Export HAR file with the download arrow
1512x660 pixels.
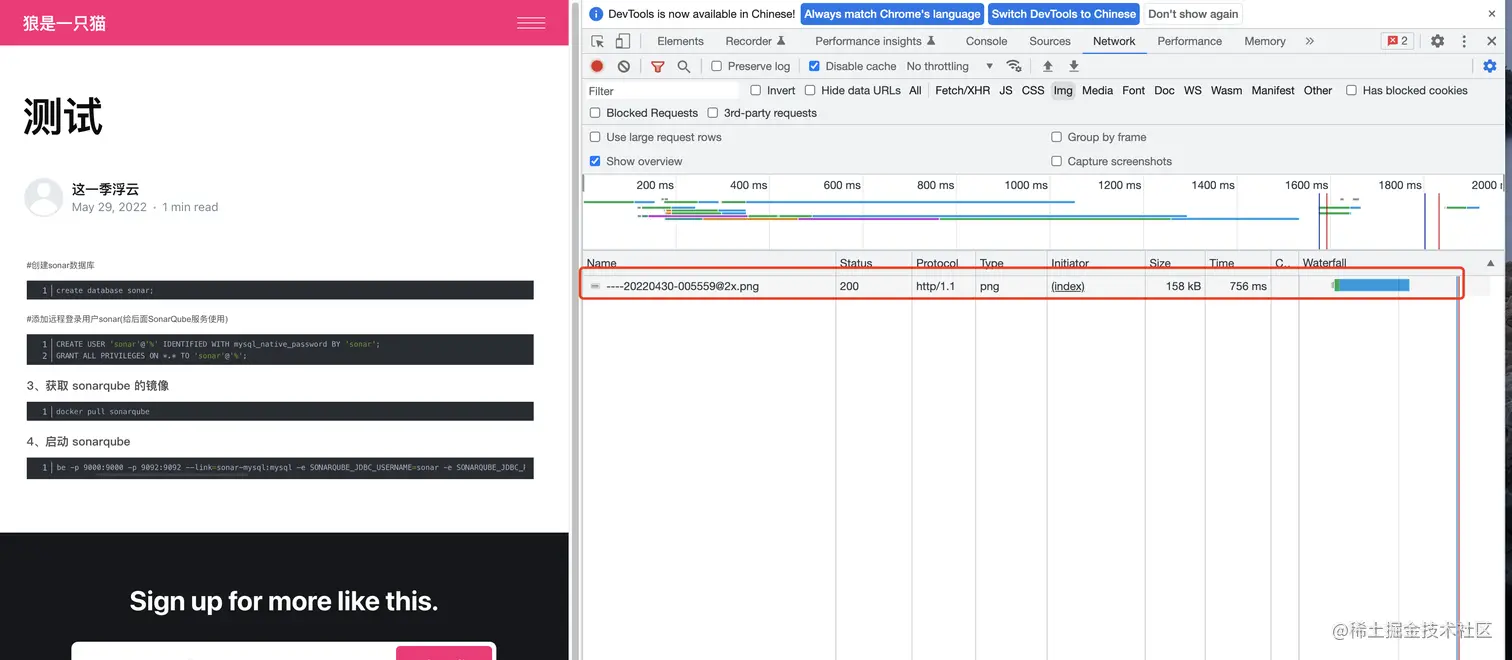[x=1074, y=66]
